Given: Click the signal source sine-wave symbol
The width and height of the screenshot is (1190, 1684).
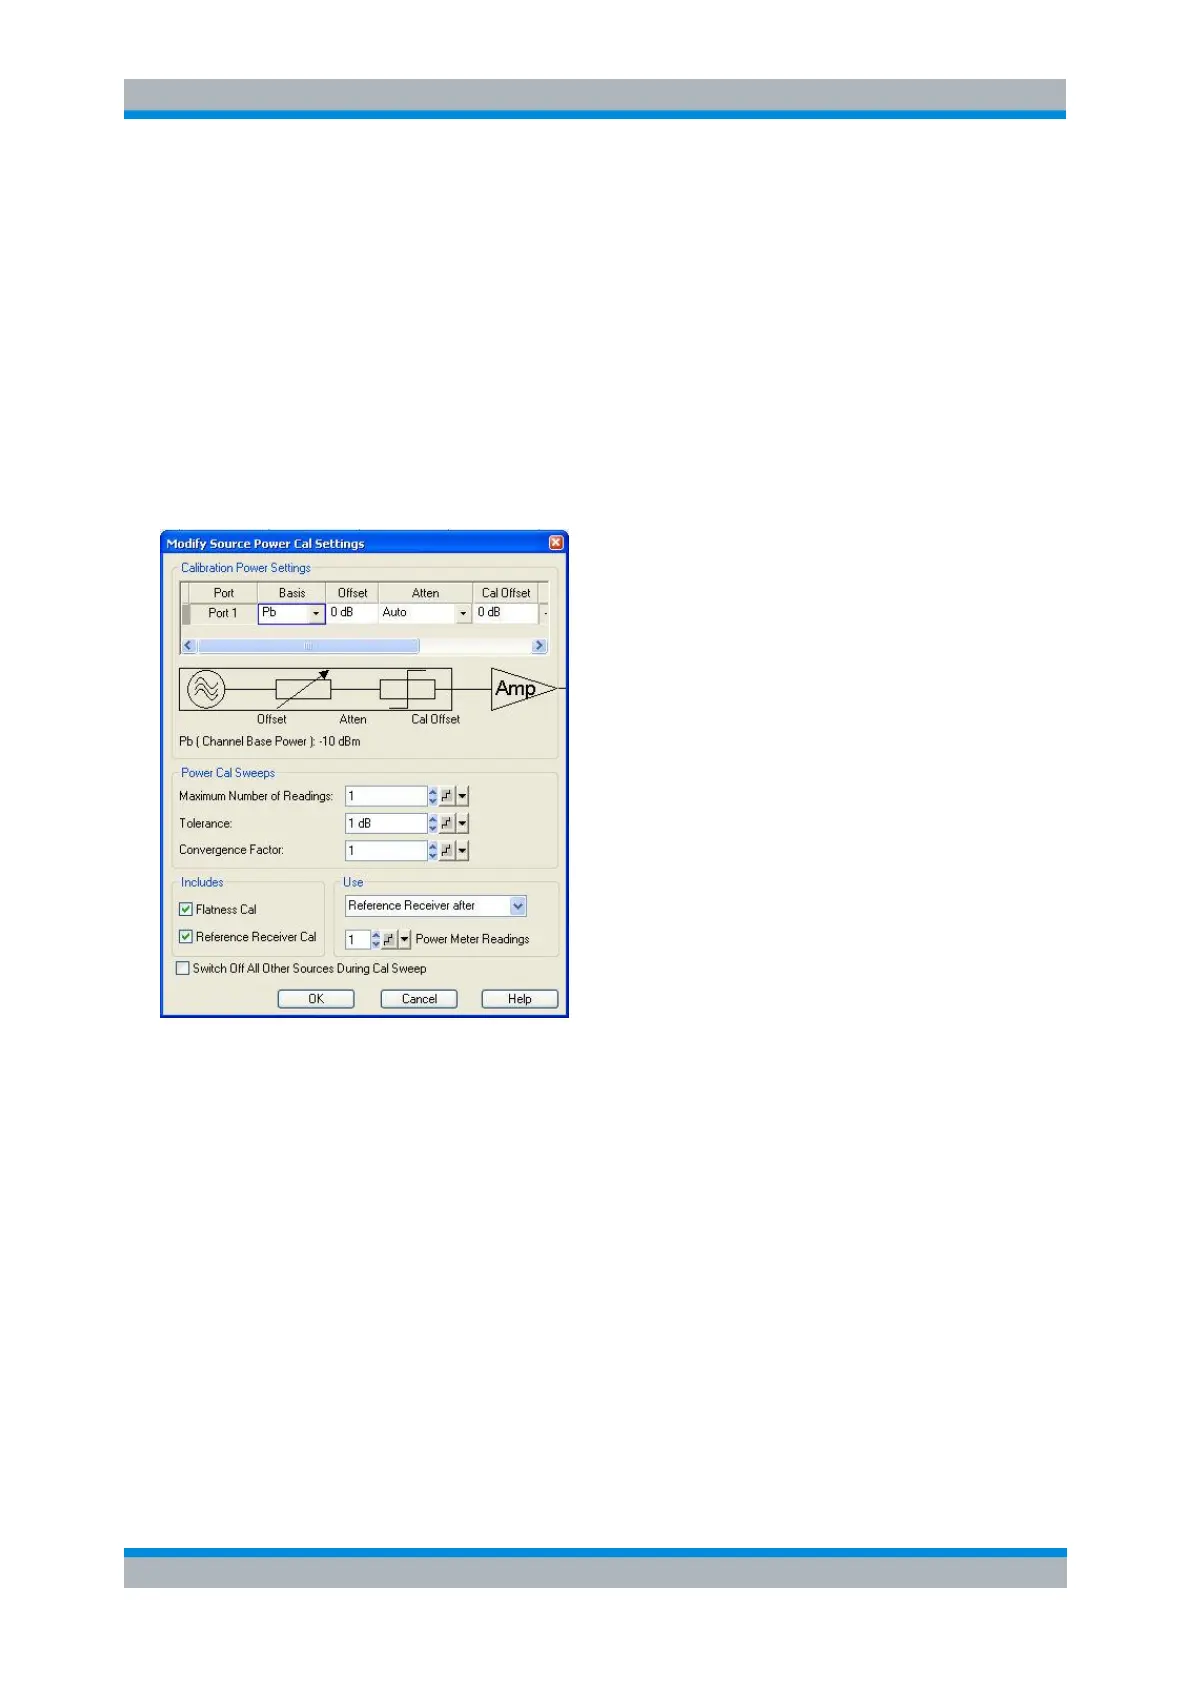Looking at the screenshot, I should click(206, 689).
